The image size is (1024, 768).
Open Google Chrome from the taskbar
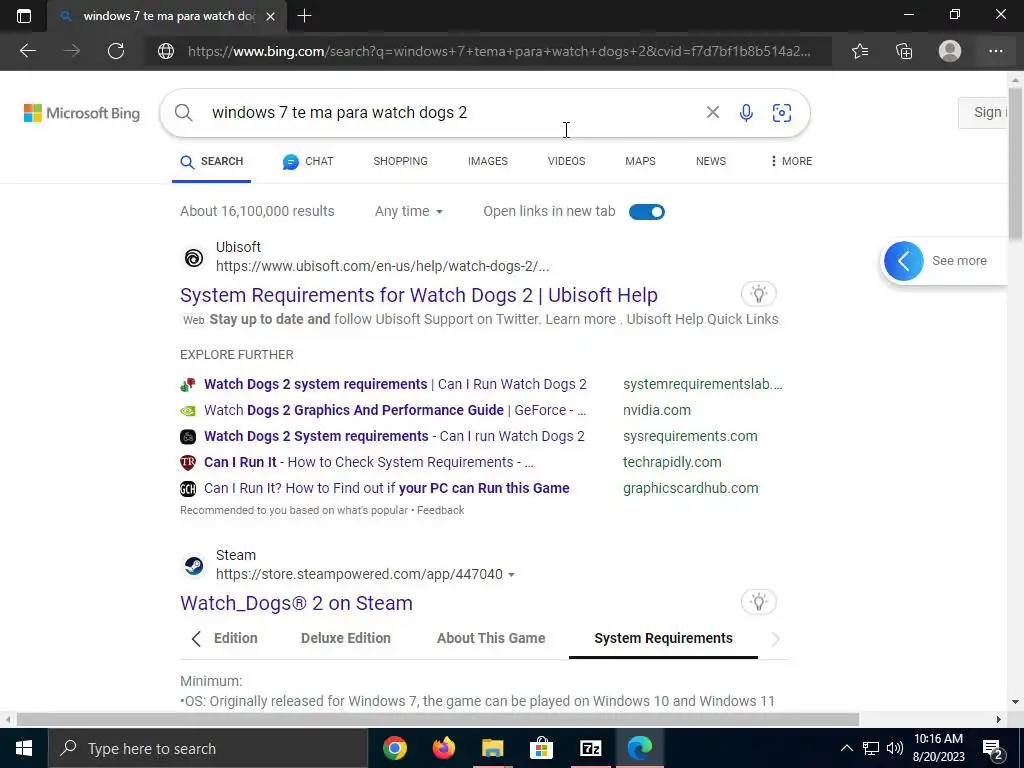pos(394,748)
